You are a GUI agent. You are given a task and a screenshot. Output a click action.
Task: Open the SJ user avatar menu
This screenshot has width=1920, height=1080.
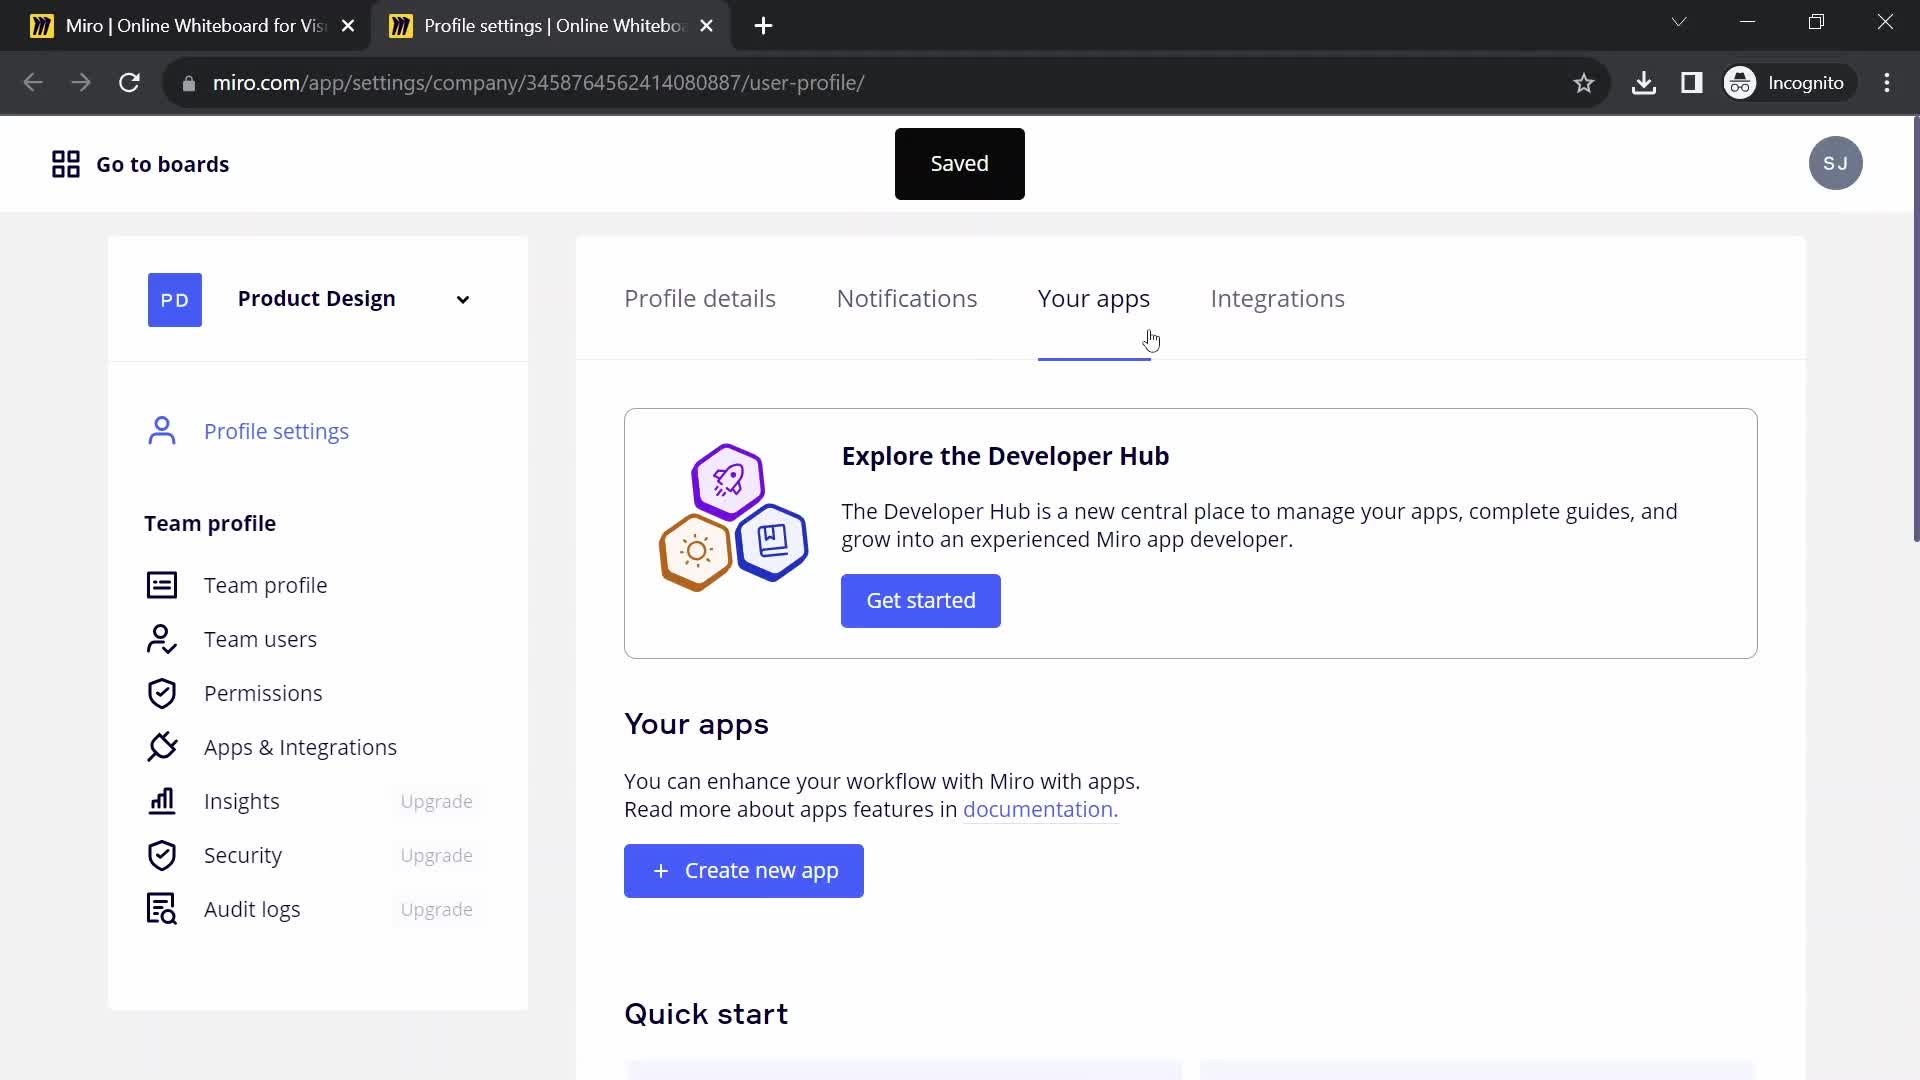1835,163
